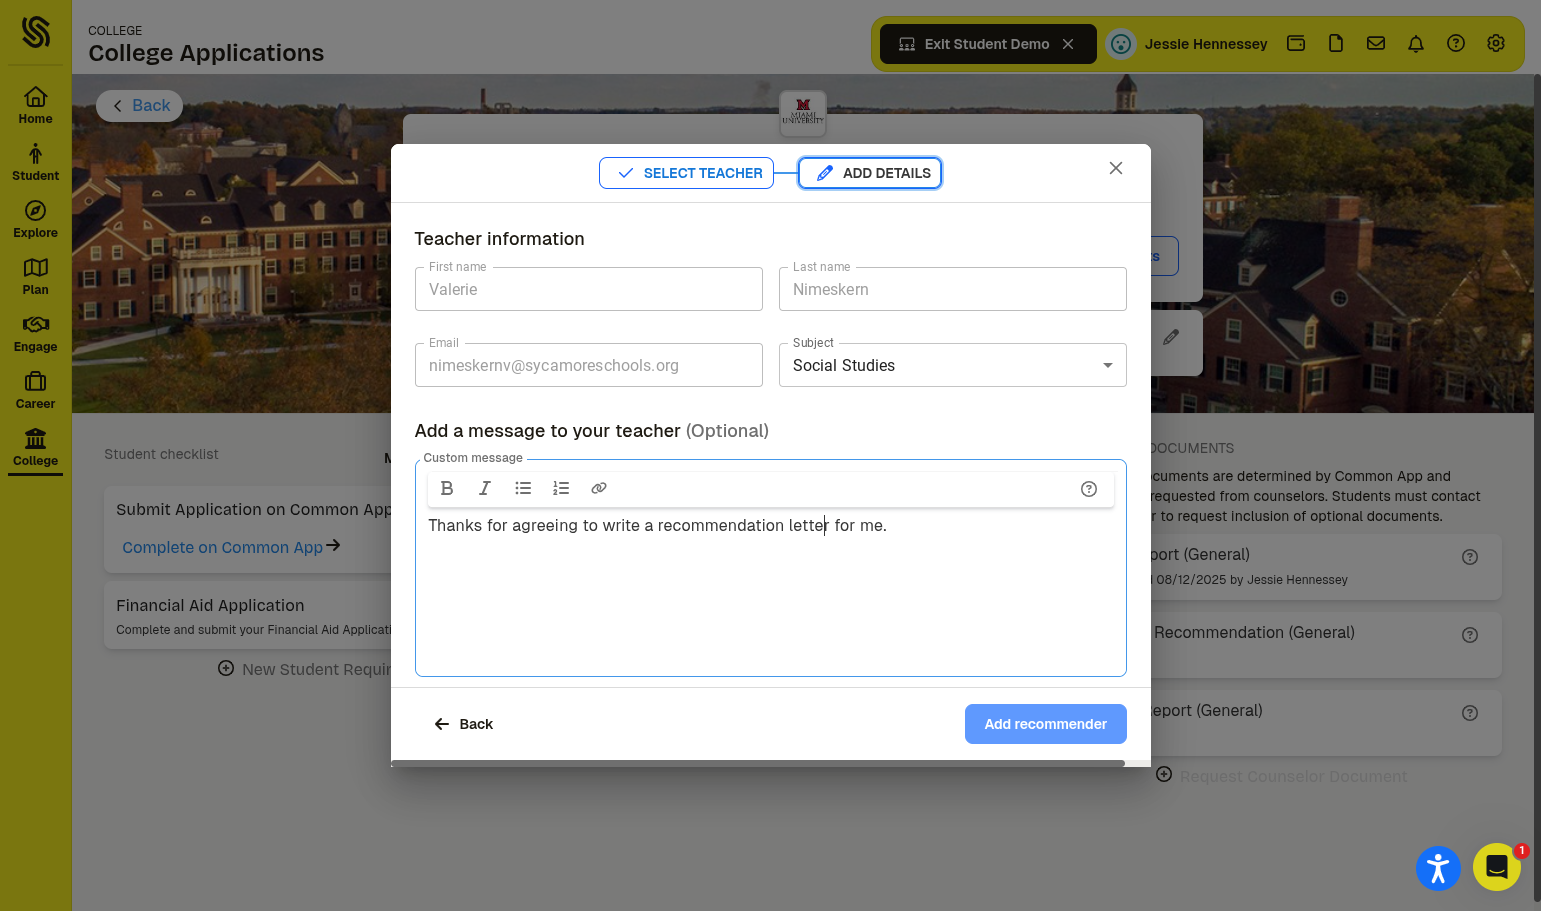The width and height of the screenshot is (1541, 911).
Task: Open notifications bell icon
Action: pyautogui.click(x=1416, y=43)
